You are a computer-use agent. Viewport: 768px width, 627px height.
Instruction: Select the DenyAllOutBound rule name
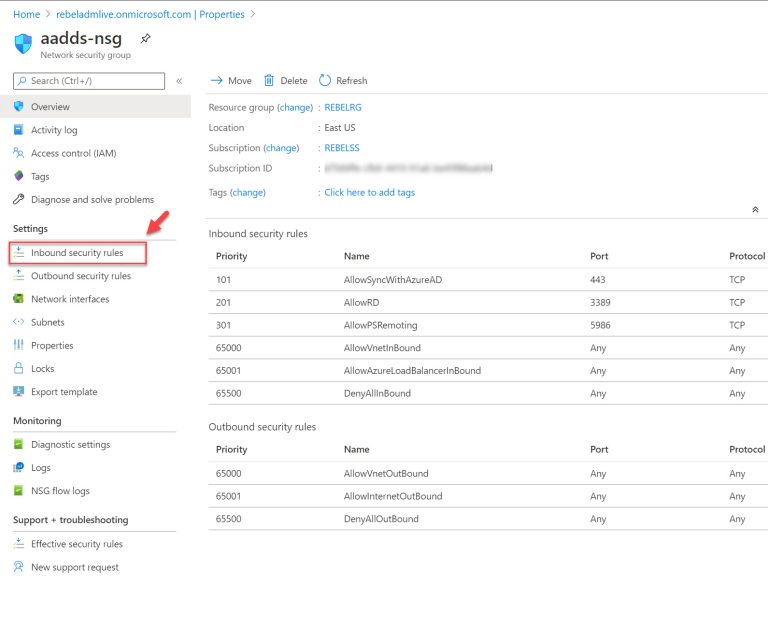tap(381, 518)
